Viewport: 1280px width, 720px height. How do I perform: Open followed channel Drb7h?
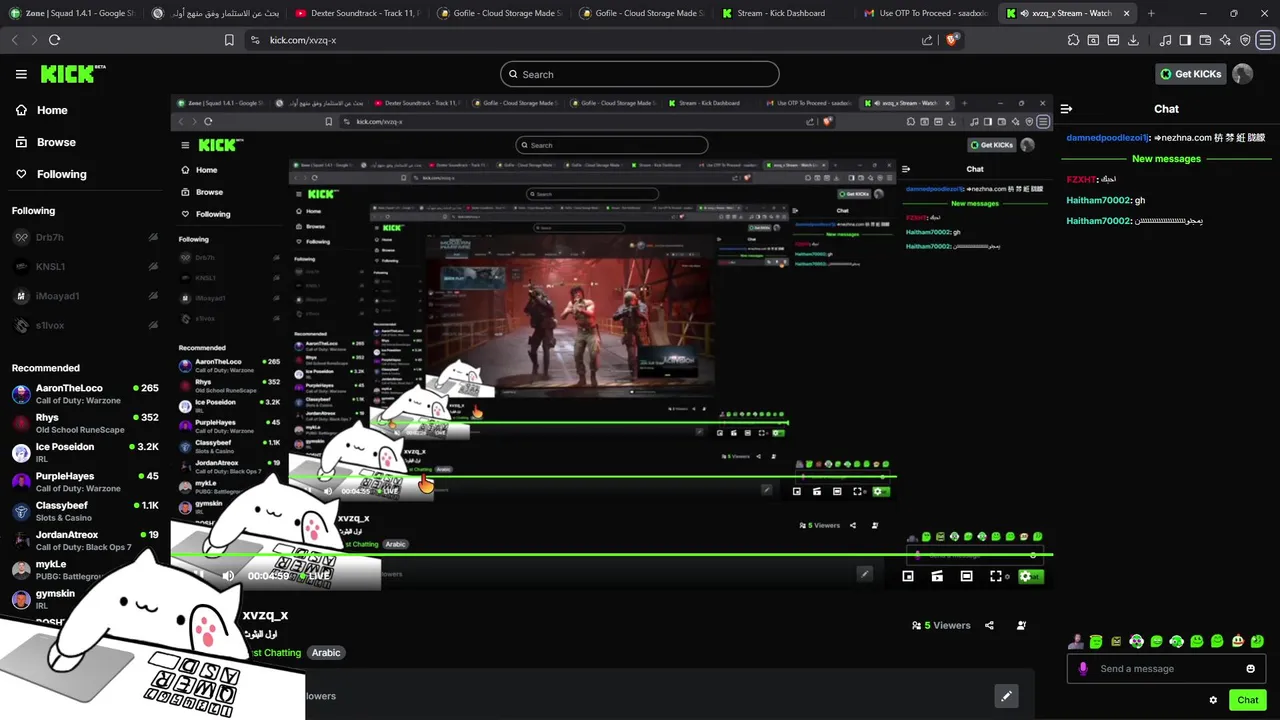coord(85,237)
